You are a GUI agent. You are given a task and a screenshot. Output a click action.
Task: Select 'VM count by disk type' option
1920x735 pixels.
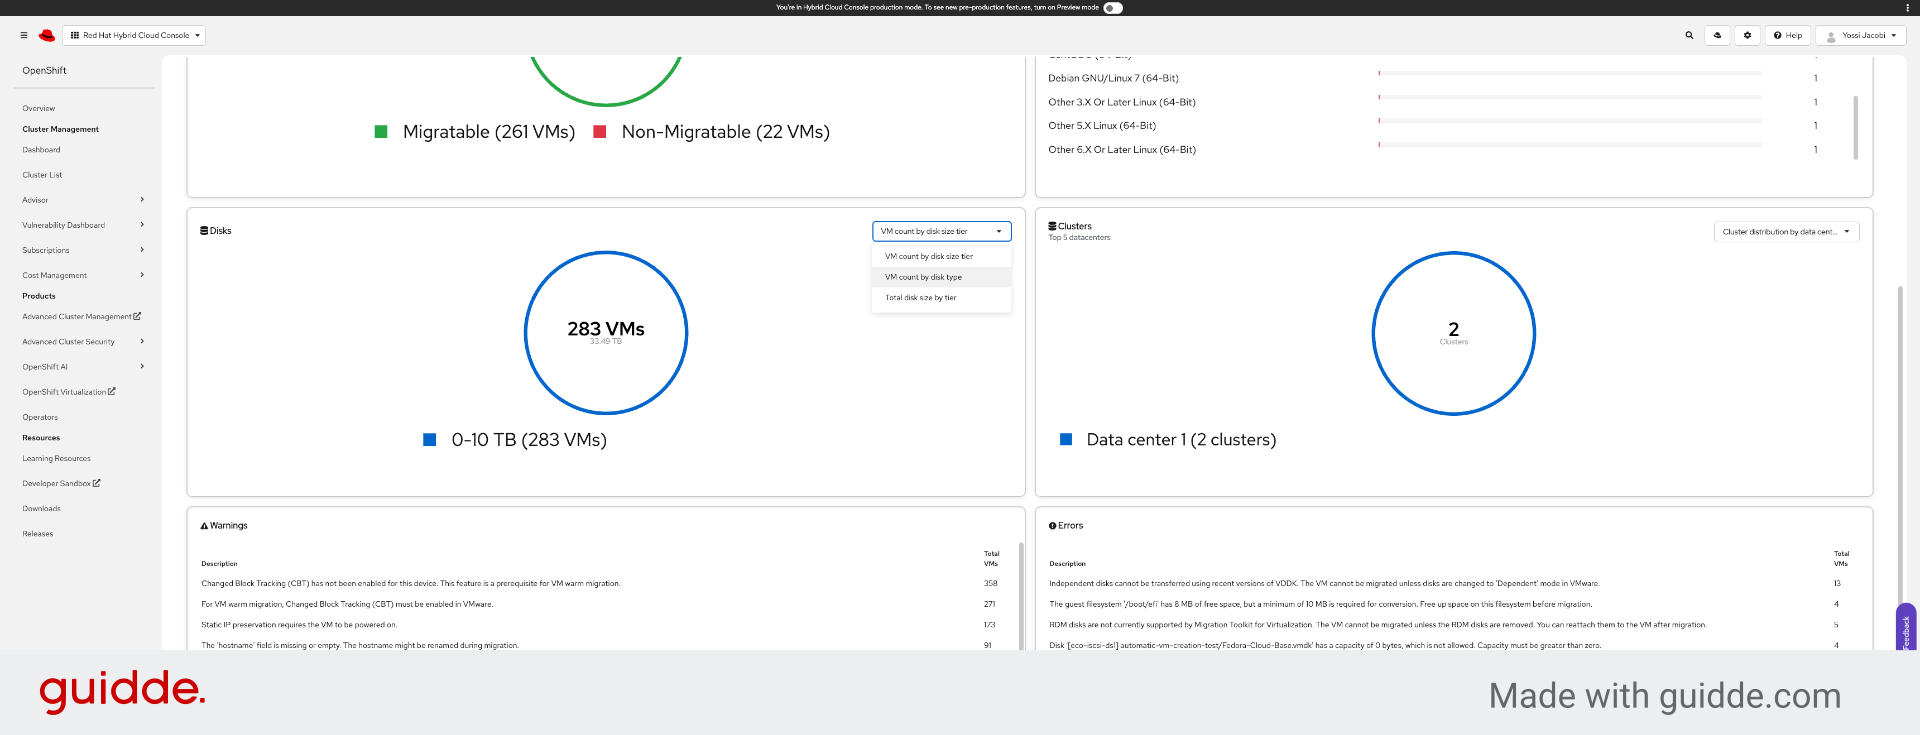pyautogui.click(x=941, y=277)
